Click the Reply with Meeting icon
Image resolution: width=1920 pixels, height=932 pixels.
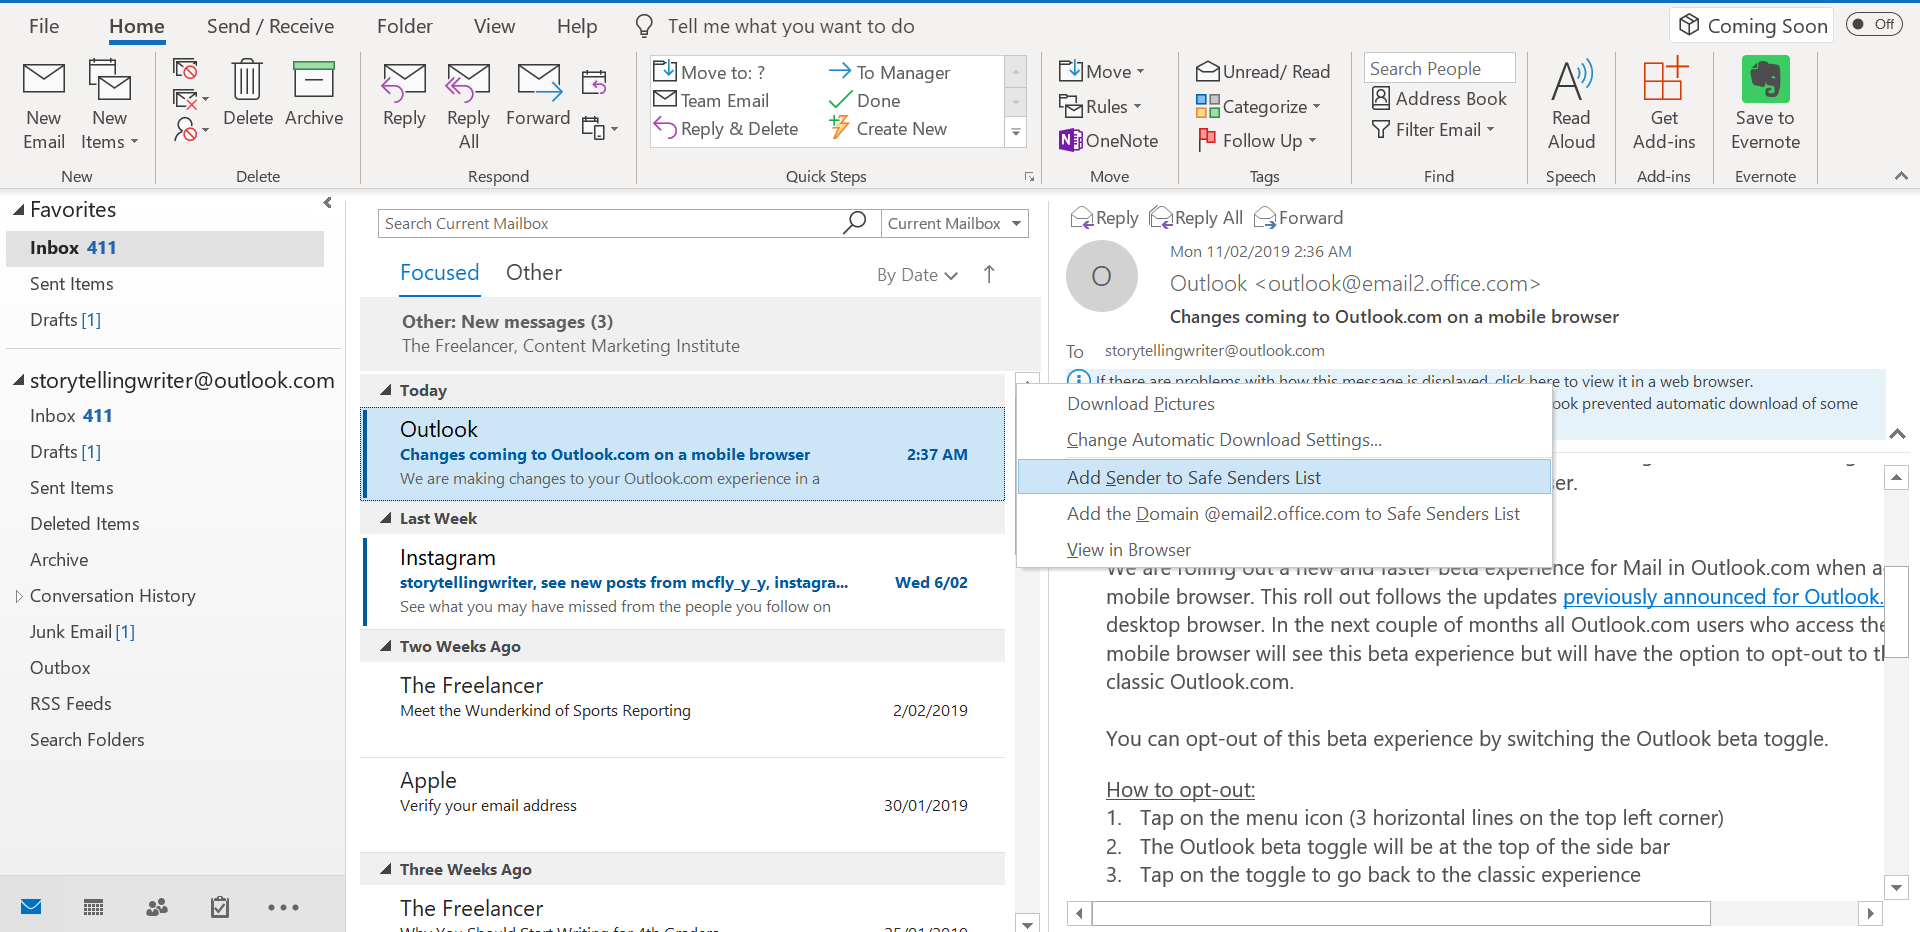coord(594,81)
